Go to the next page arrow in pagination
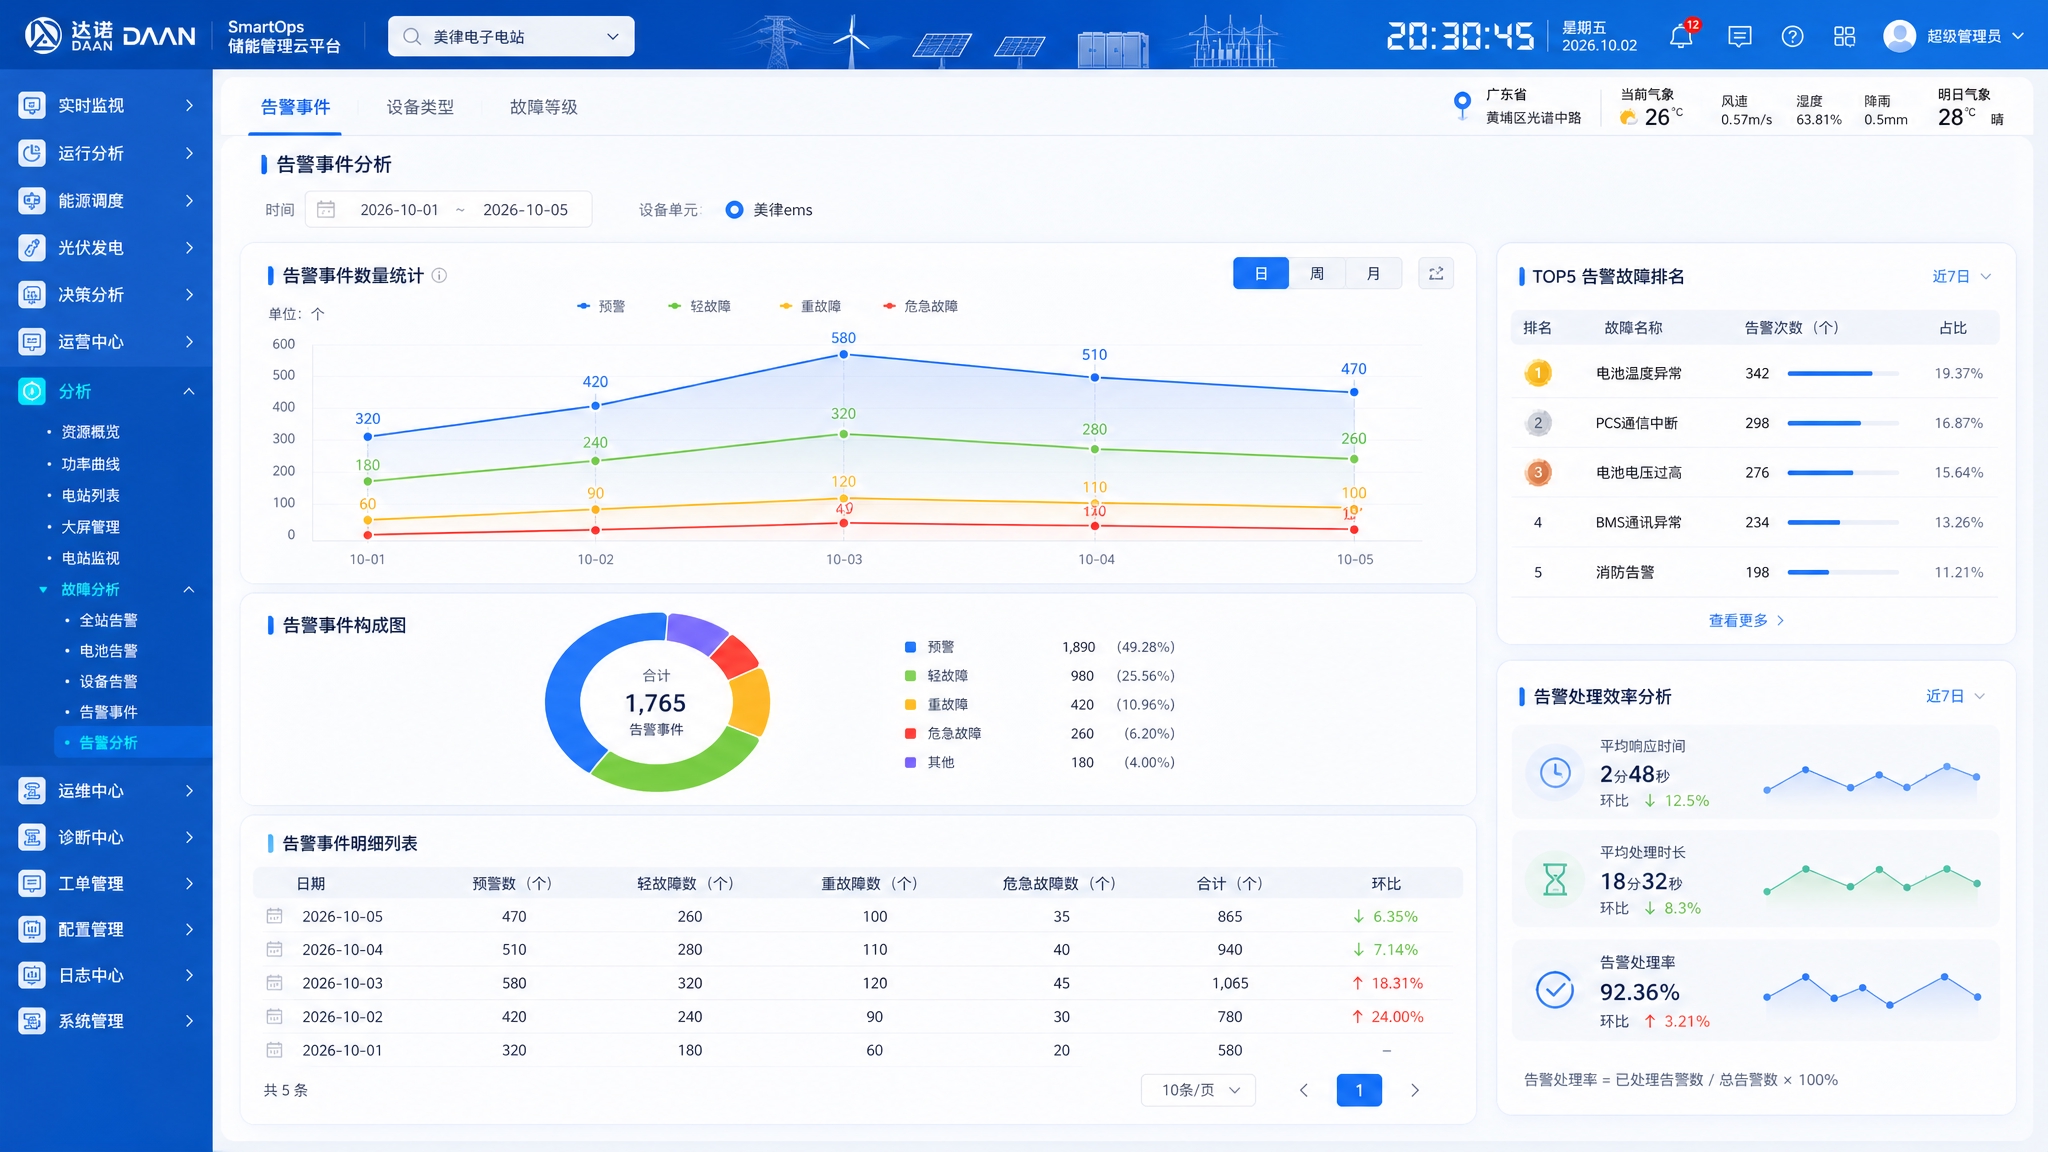This screenshot has height=1152, width=2048. click(x=1414, y=1090)
